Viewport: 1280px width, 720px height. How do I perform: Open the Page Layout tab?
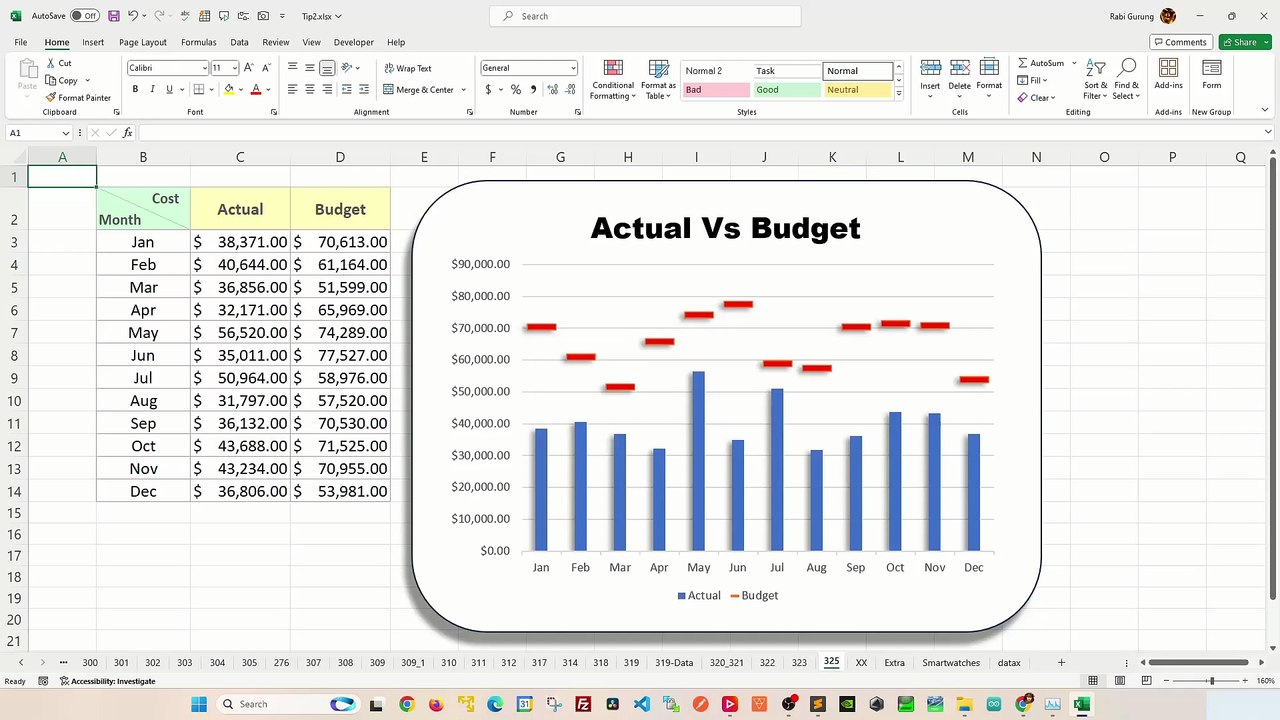point(143,42)
